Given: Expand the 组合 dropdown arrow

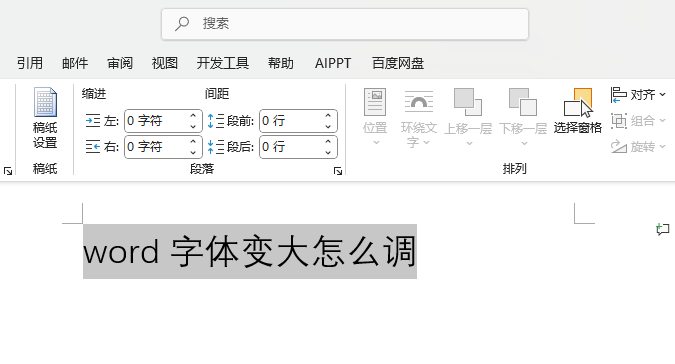Looking at the screenshot, I should [663, 120].
